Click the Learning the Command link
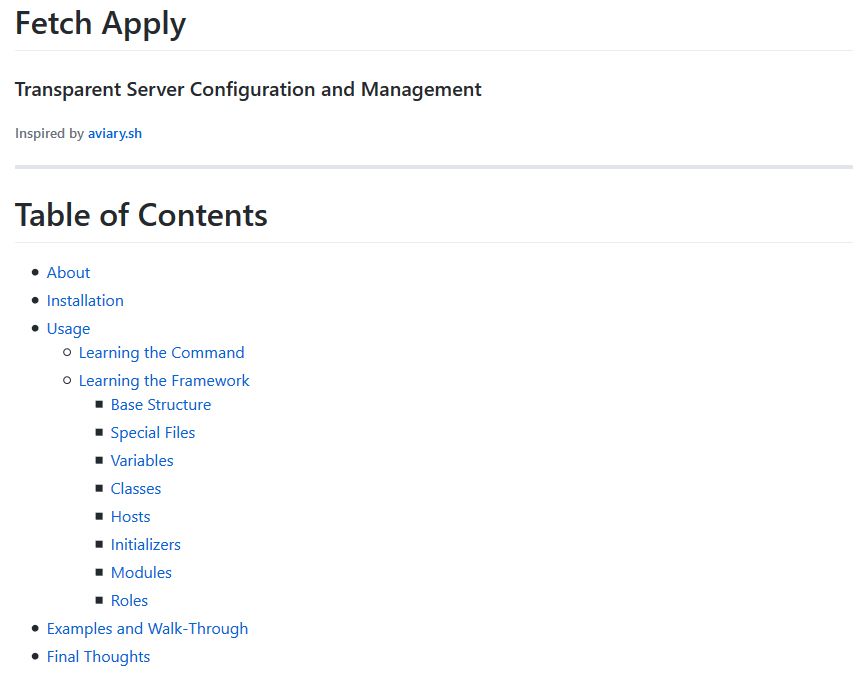867x679 pixels. [x=162, y=352]
